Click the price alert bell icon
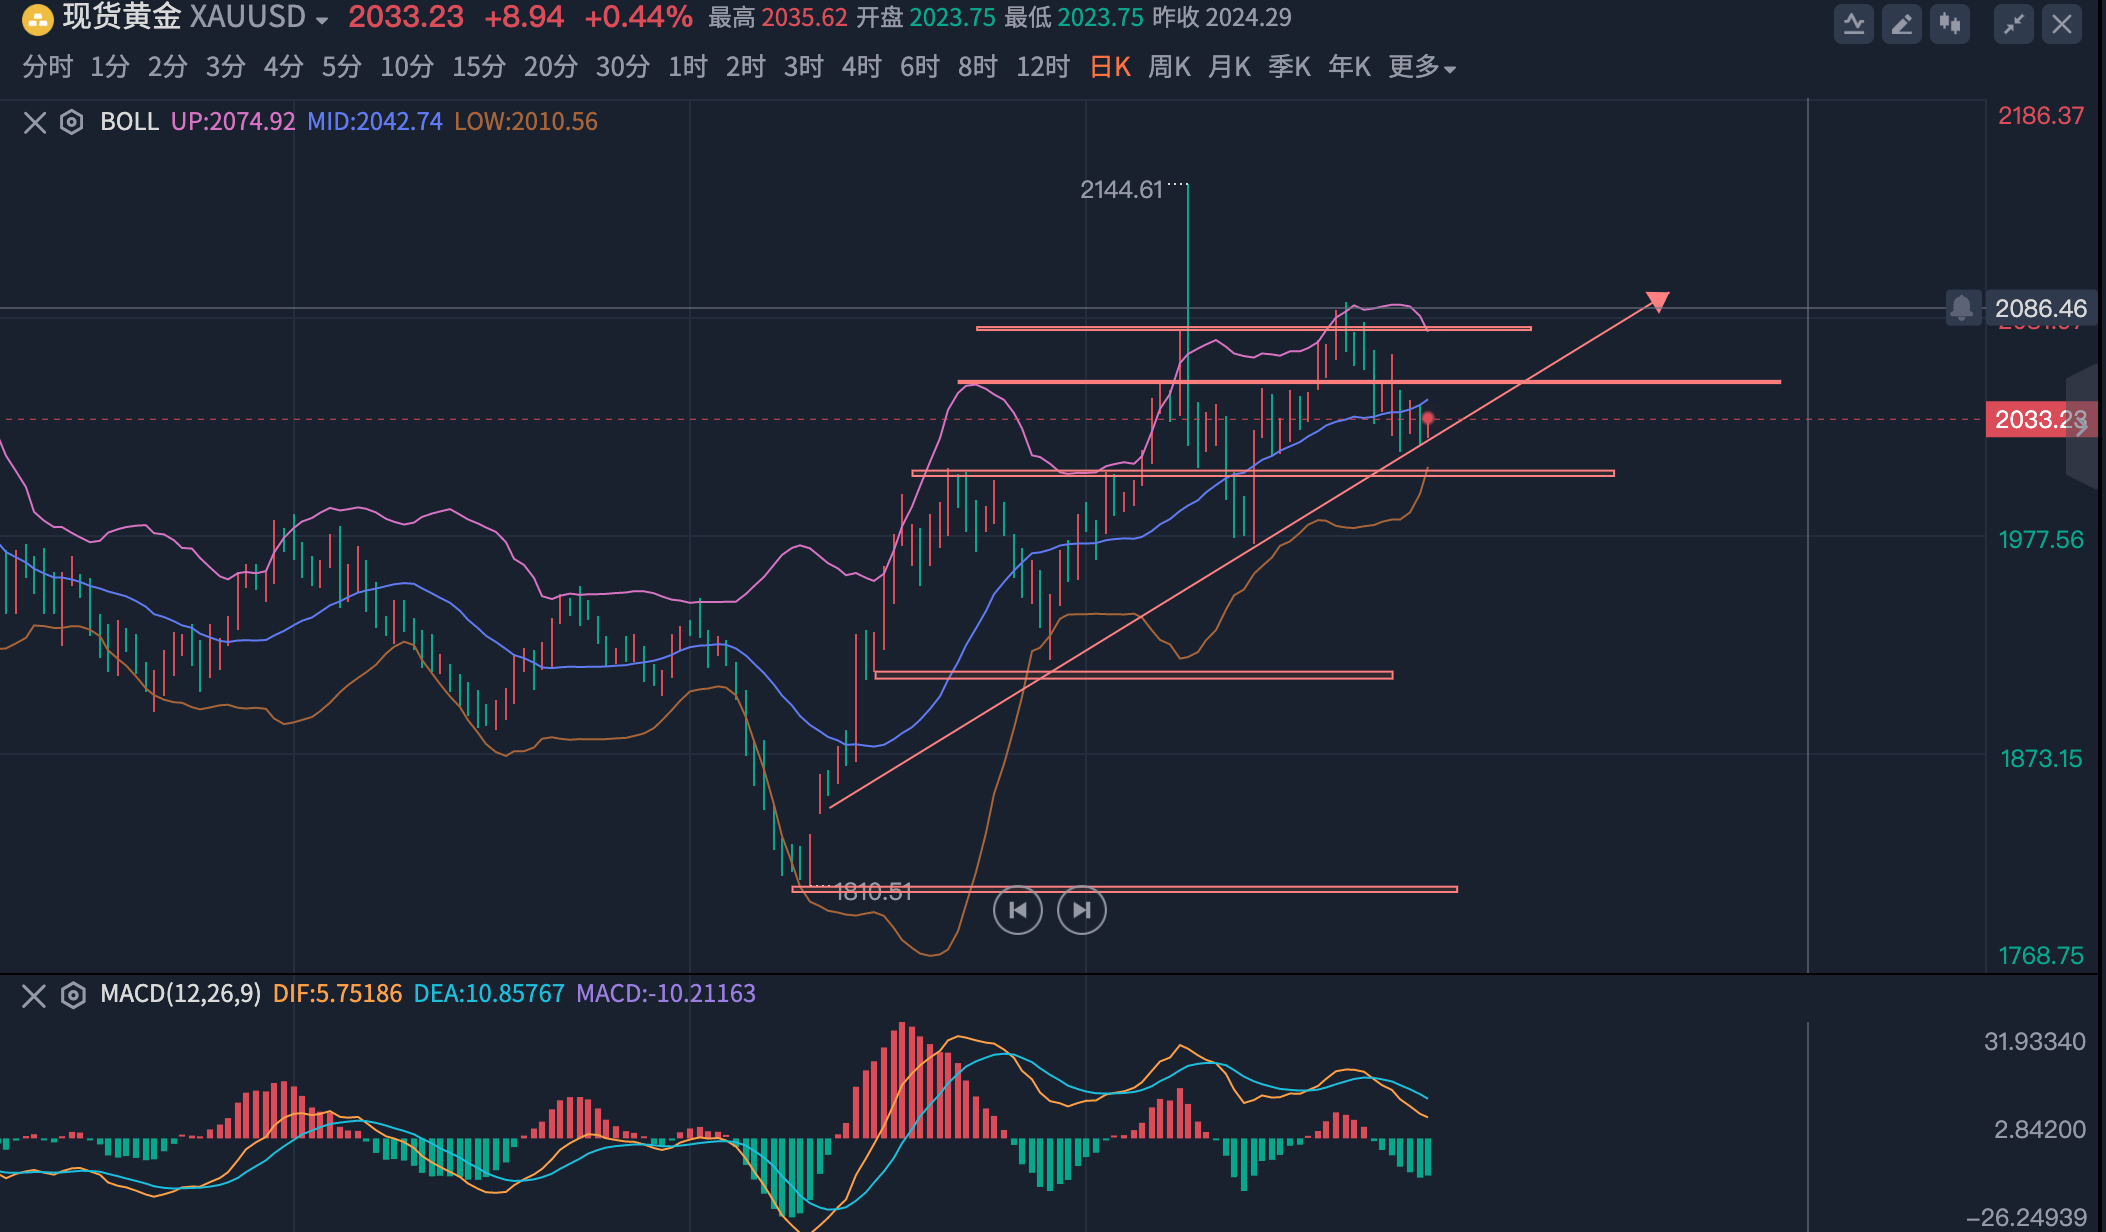 pyautogui.click(x=1962, y=308)
